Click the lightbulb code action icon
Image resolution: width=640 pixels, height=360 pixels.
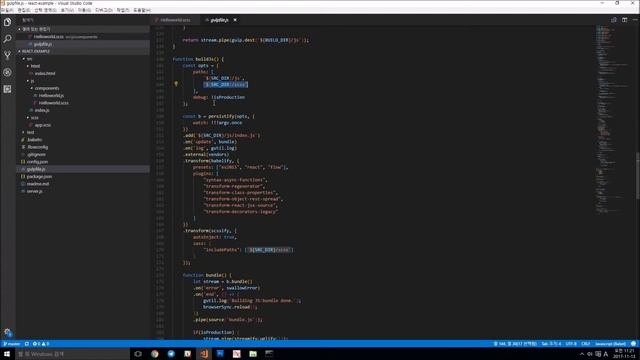coord(176,84)
